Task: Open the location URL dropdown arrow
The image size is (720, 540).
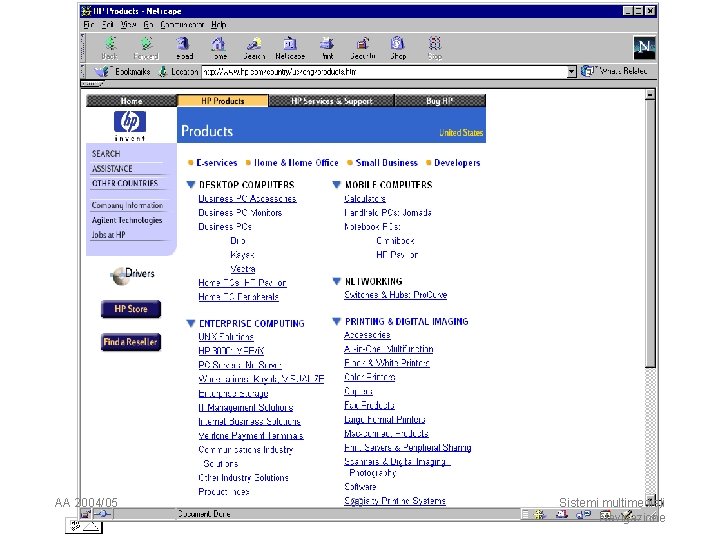Action: pos(571,72)
